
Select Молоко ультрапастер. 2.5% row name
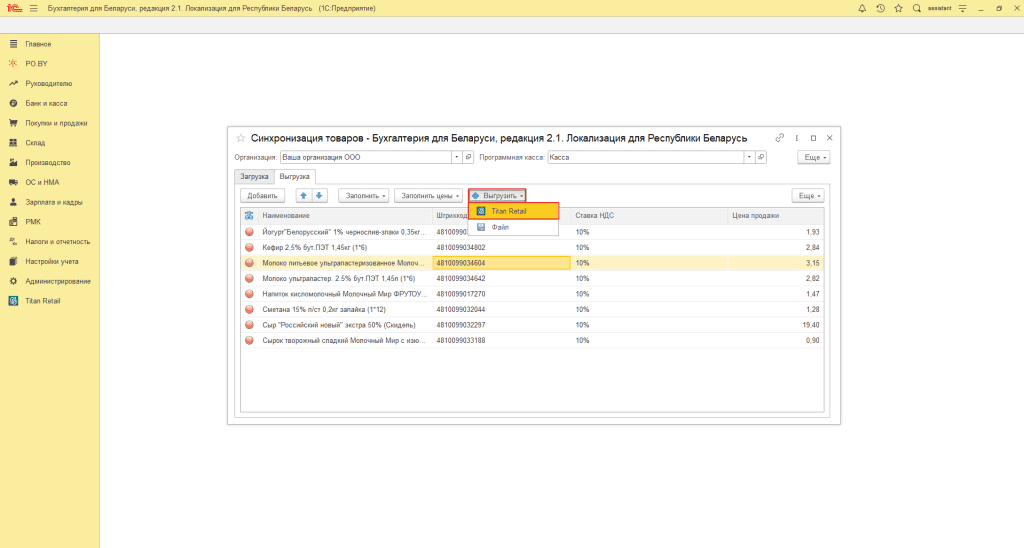[x=338, y=278]
